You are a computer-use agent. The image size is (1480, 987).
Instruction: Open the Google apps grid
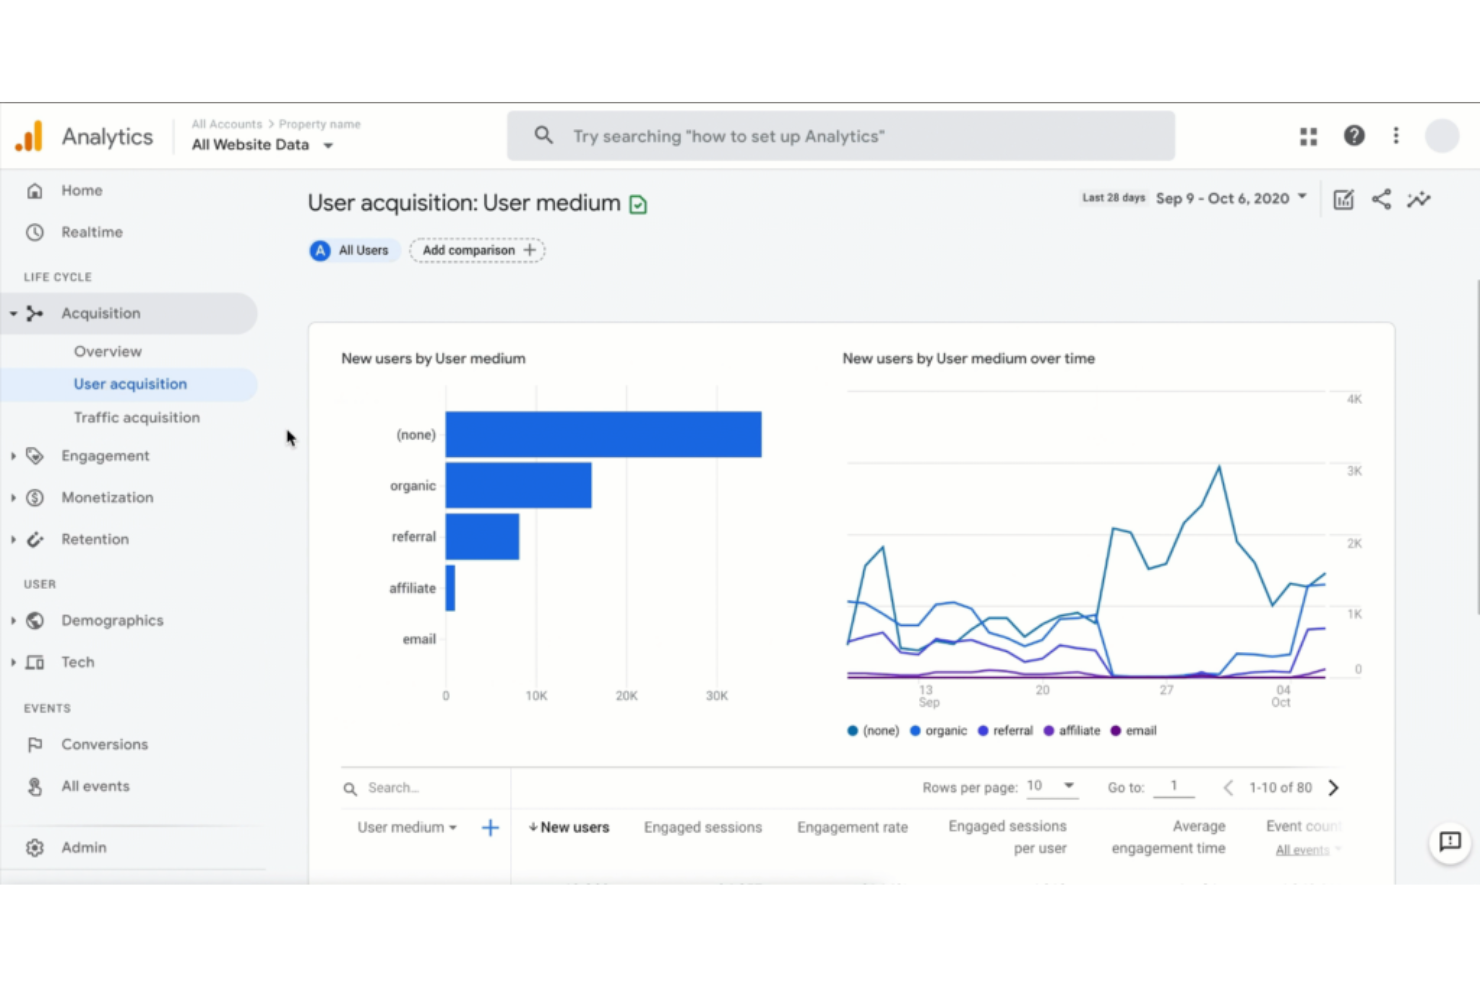[x=1308, y=136]
